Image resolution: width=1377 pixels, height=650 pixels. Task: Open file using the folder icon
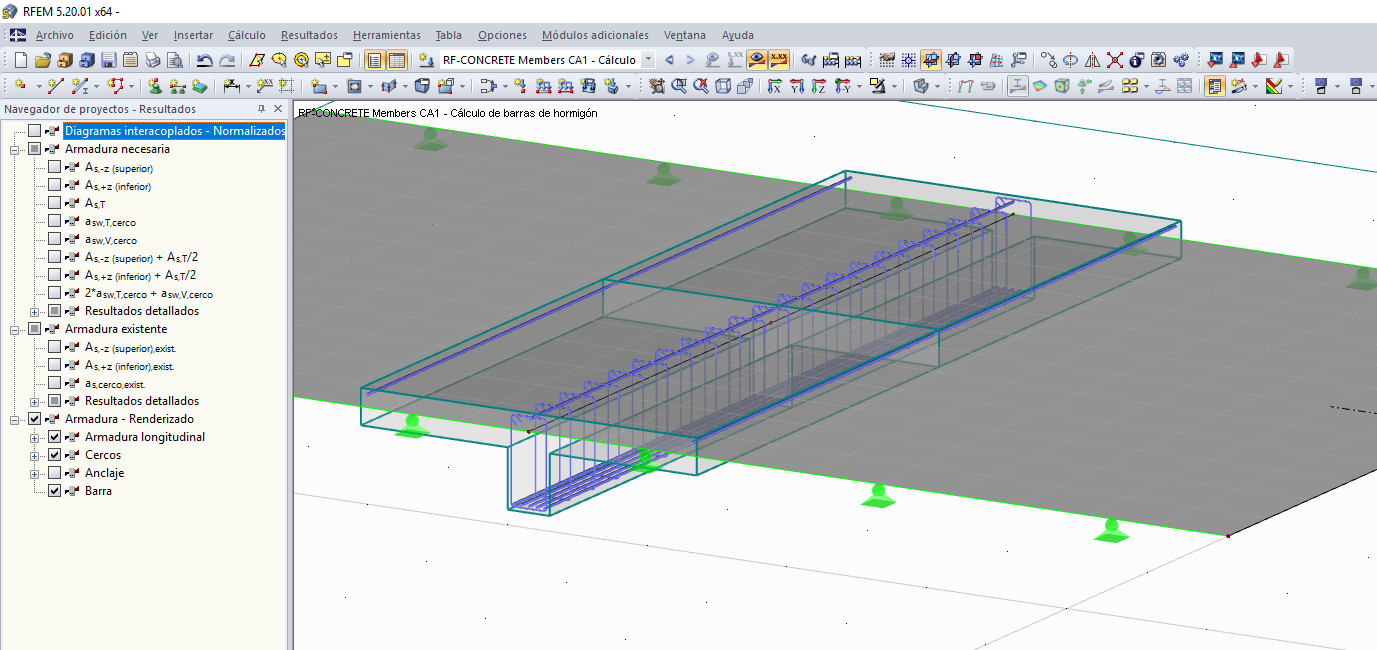[x=42, y=60]
